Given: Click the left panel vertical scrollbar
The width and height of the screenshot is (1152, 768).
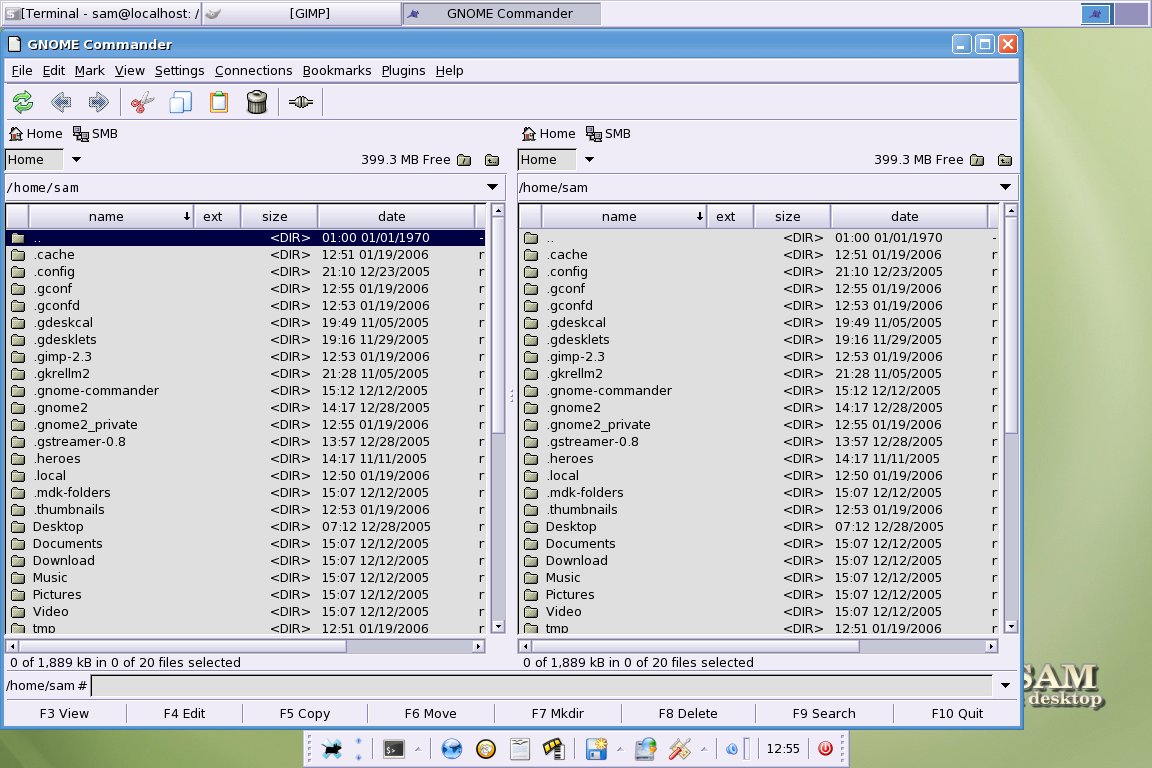Looking at the screenshot, I should point(498,419).
